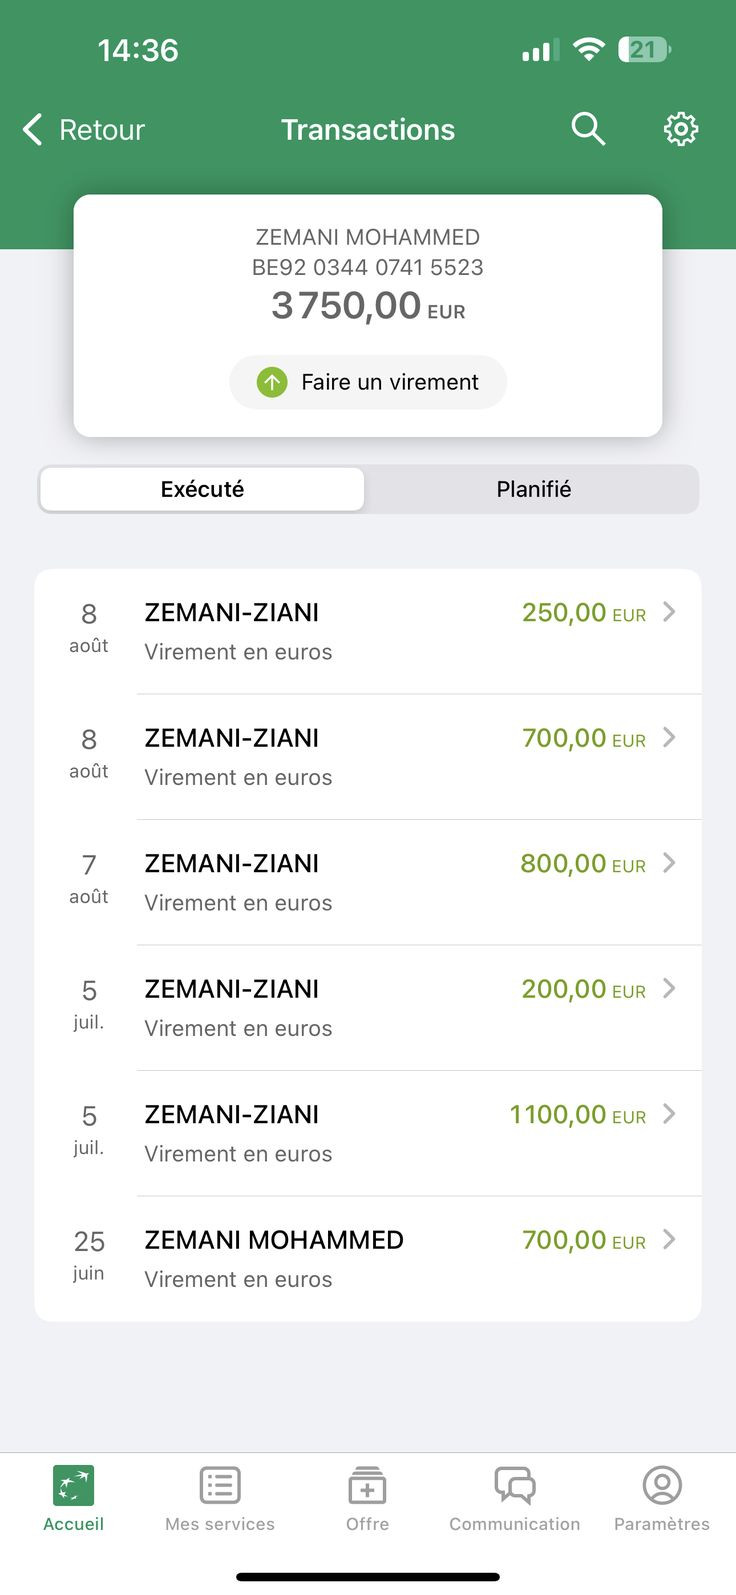736x1595 pixels.
Task: Expand the 250,00 EUR transaction chevron
Action: 669,612
